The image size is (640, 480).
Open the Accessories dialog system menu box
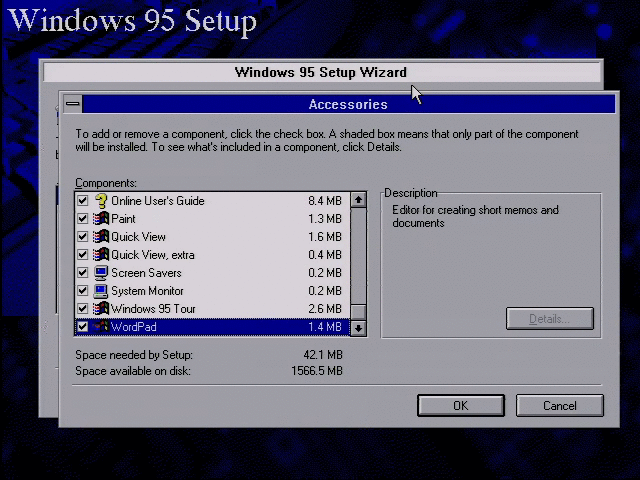click(73, 104)
